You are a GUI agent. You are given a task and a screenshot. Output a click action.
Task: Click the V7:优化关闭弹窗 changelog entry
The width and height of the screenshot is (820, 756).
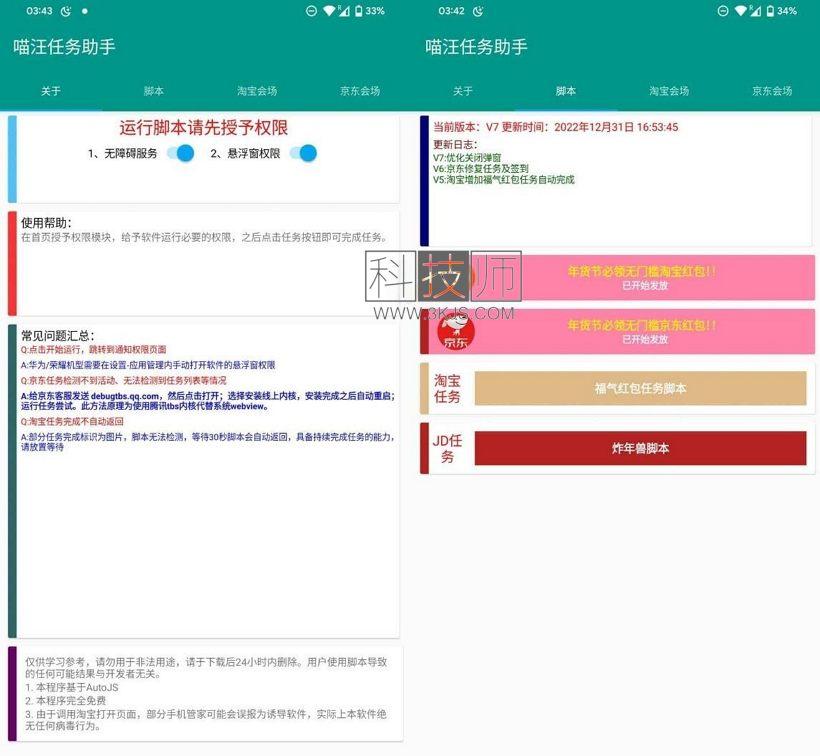tap(467, 157)
